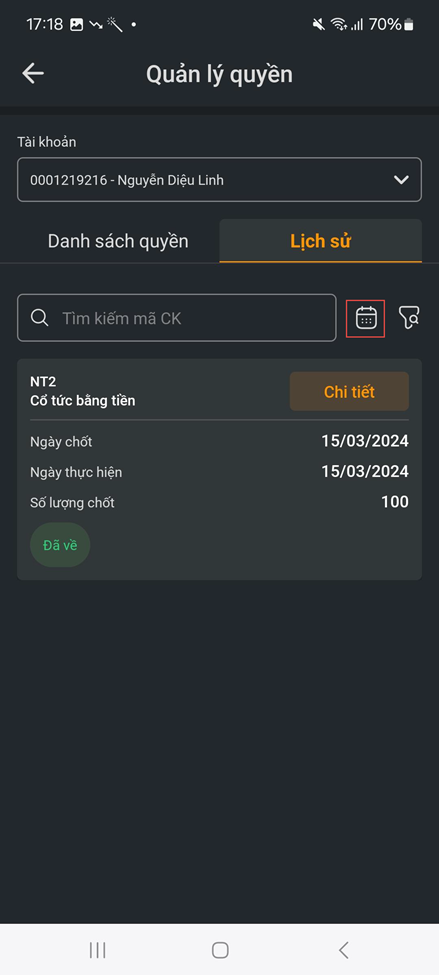Tap the Đã về status badge
This screenshot has height=975, width=439.
pos(60,545)
